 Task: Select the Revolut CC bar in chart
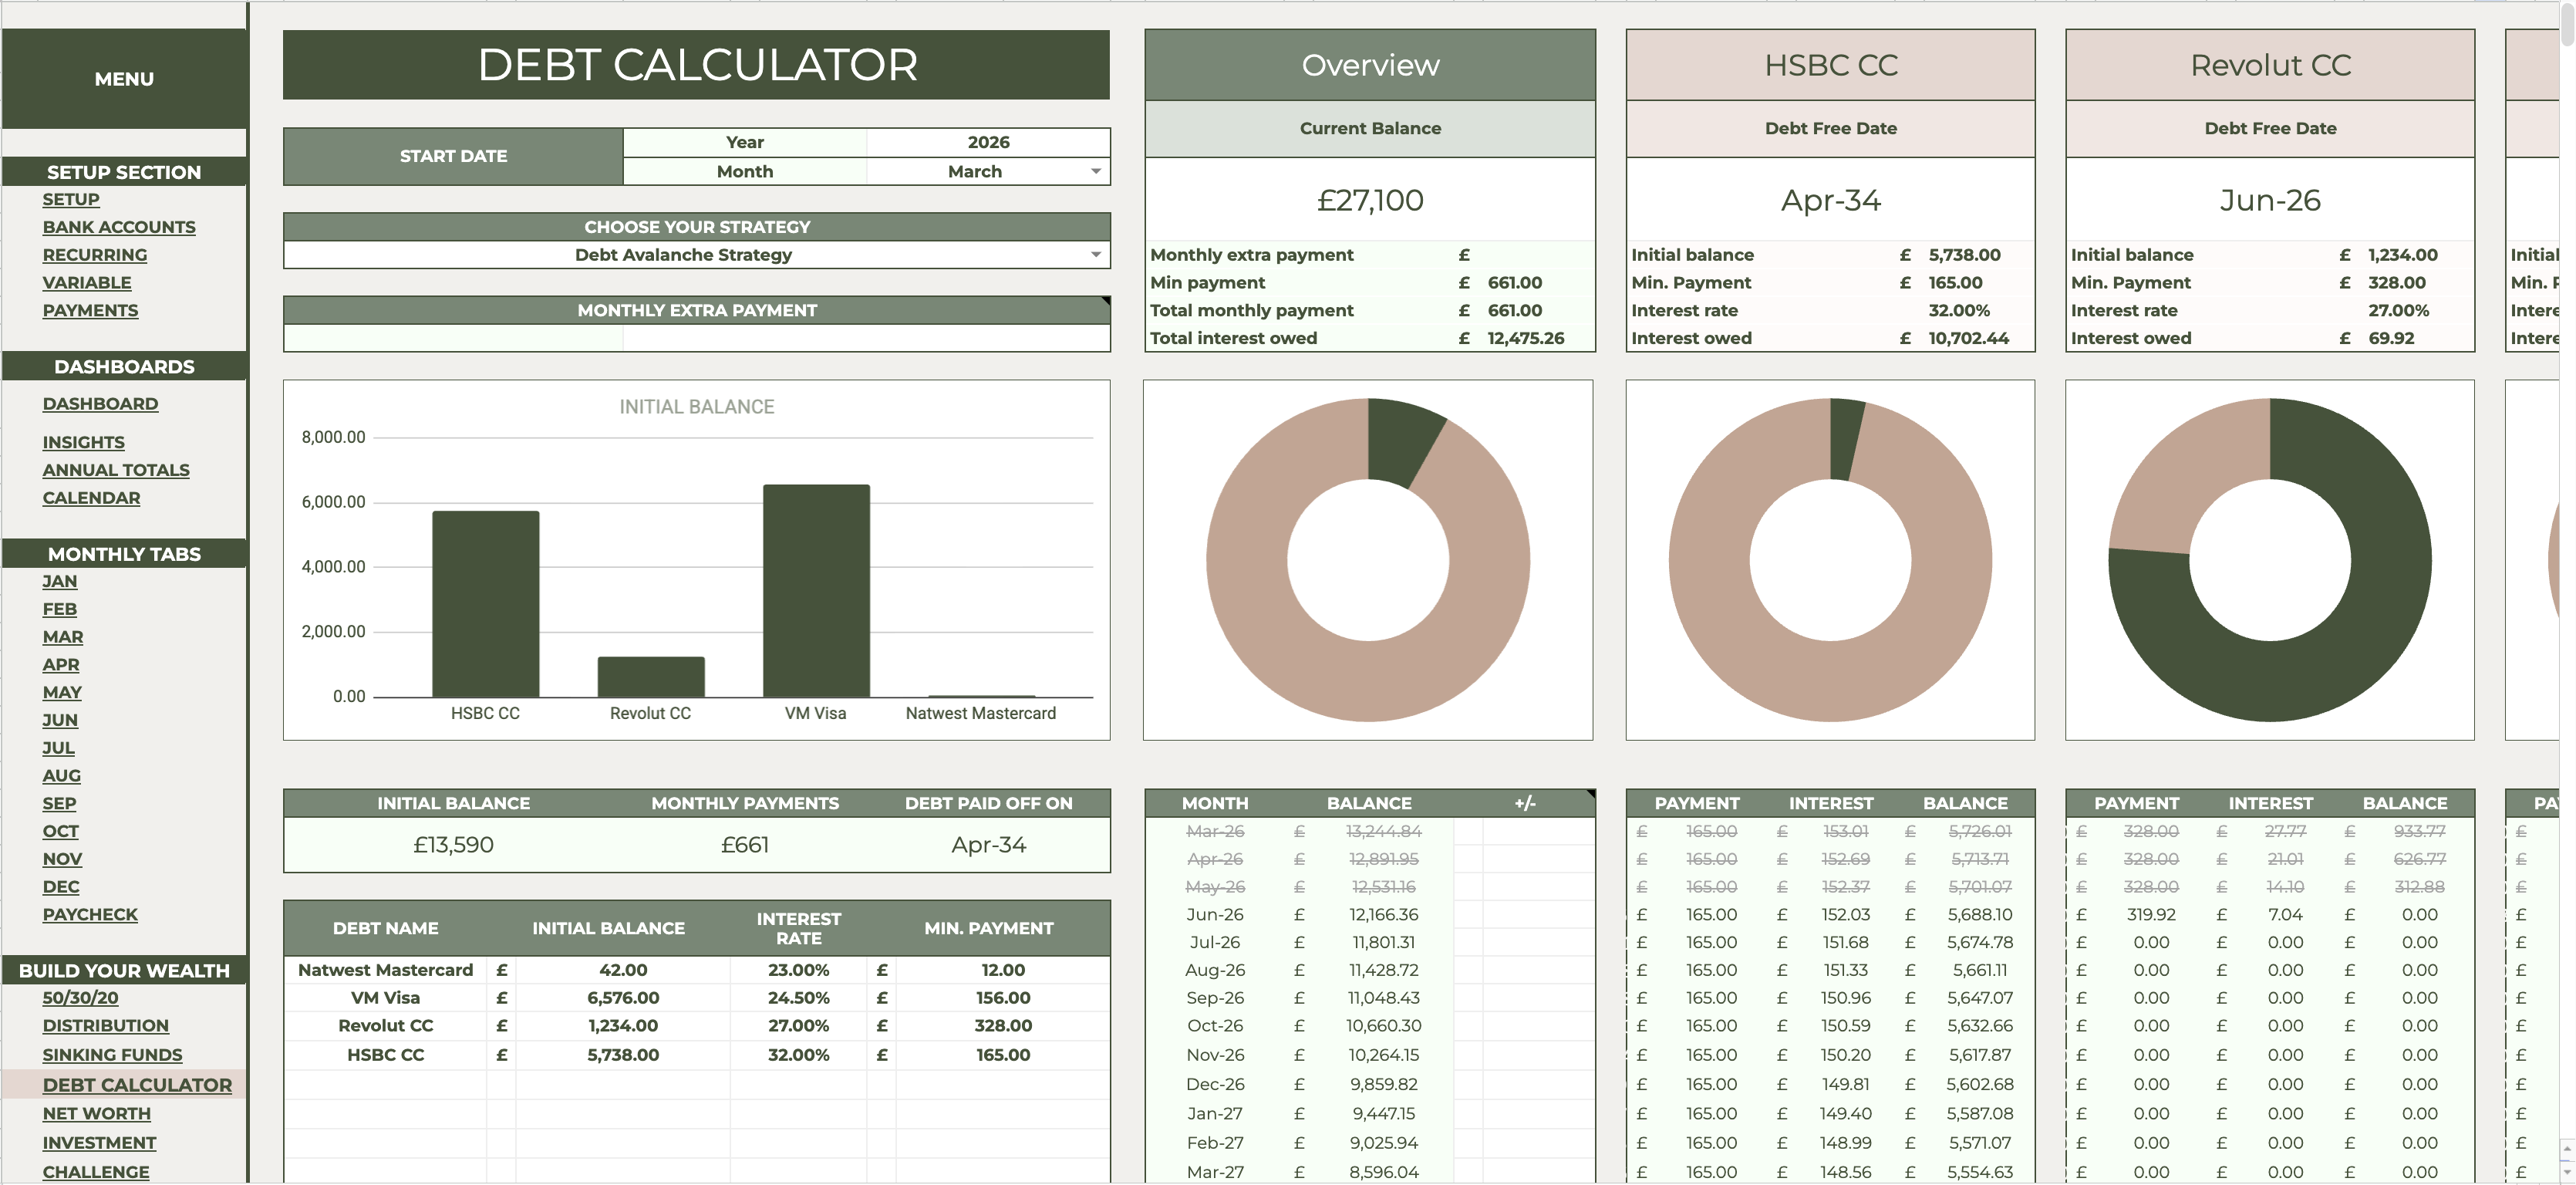point(651,677)
